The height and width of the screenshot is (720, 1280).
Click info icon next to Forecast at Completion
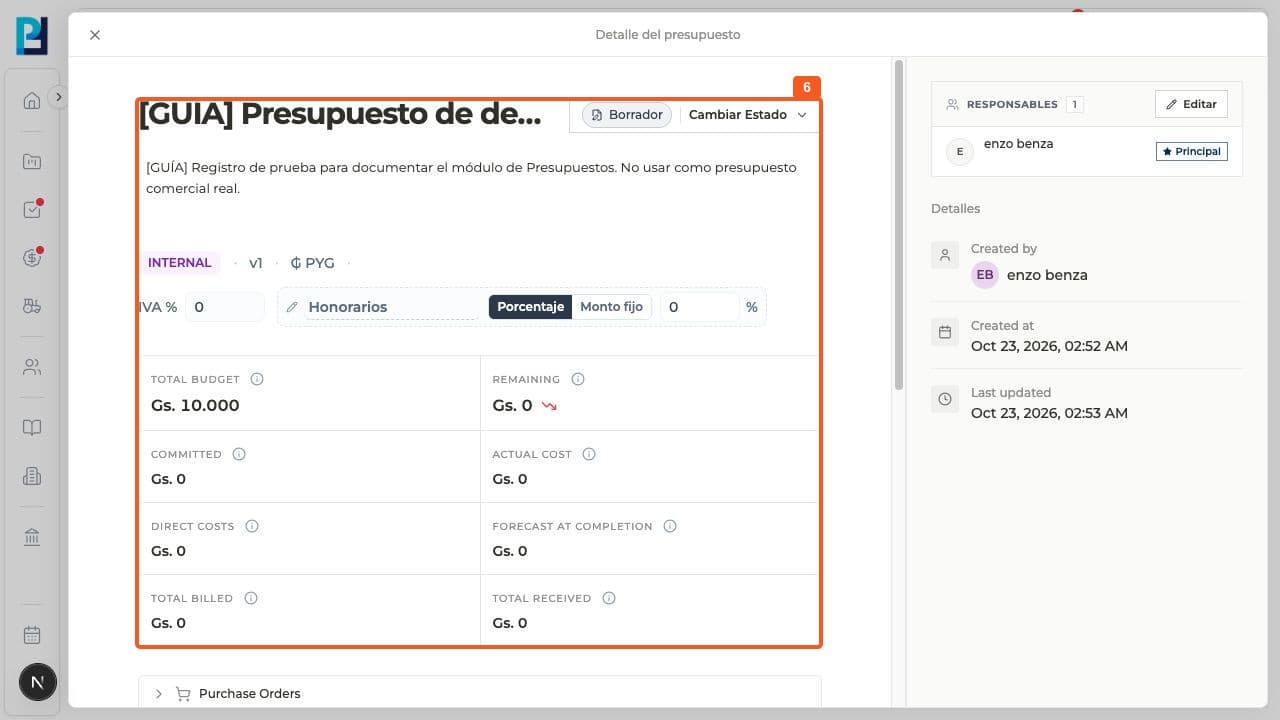tap(670, 526)
